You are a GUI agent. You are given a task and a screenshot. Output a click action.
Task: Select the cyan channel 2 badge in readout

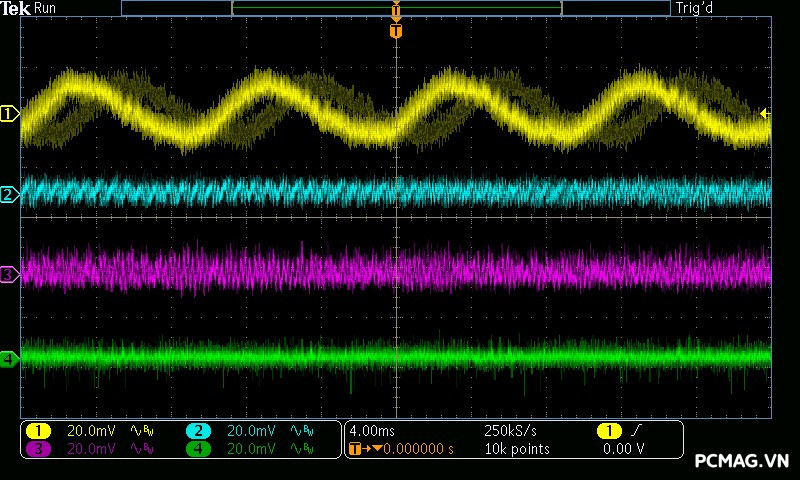click(199, 431)
